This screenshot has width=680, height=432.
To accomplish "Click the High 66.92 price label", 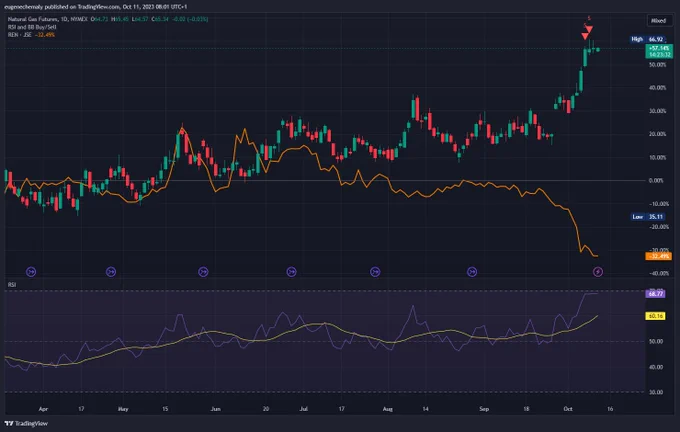I will [x=647, y=39].
